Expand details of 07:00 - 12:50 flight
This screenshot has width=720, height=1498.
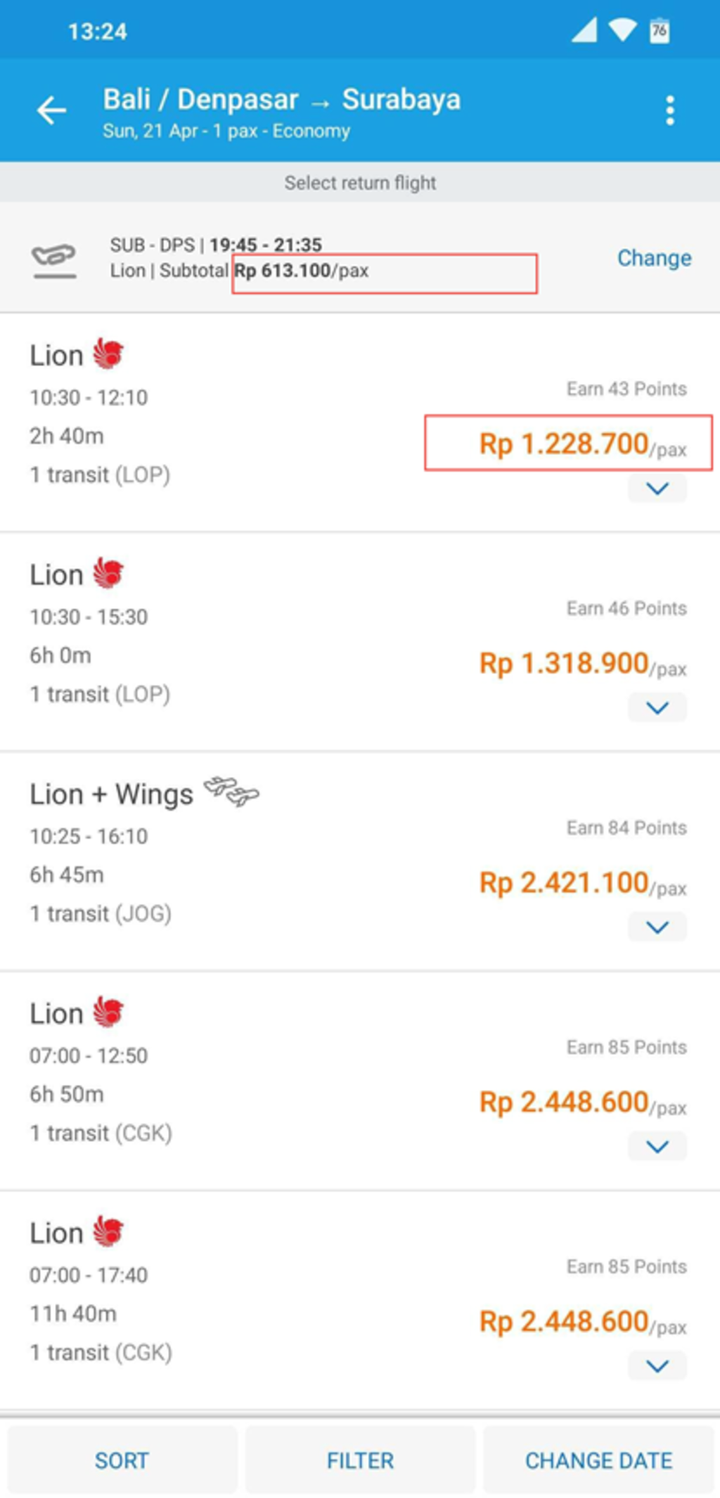[x=657, y=1146]
